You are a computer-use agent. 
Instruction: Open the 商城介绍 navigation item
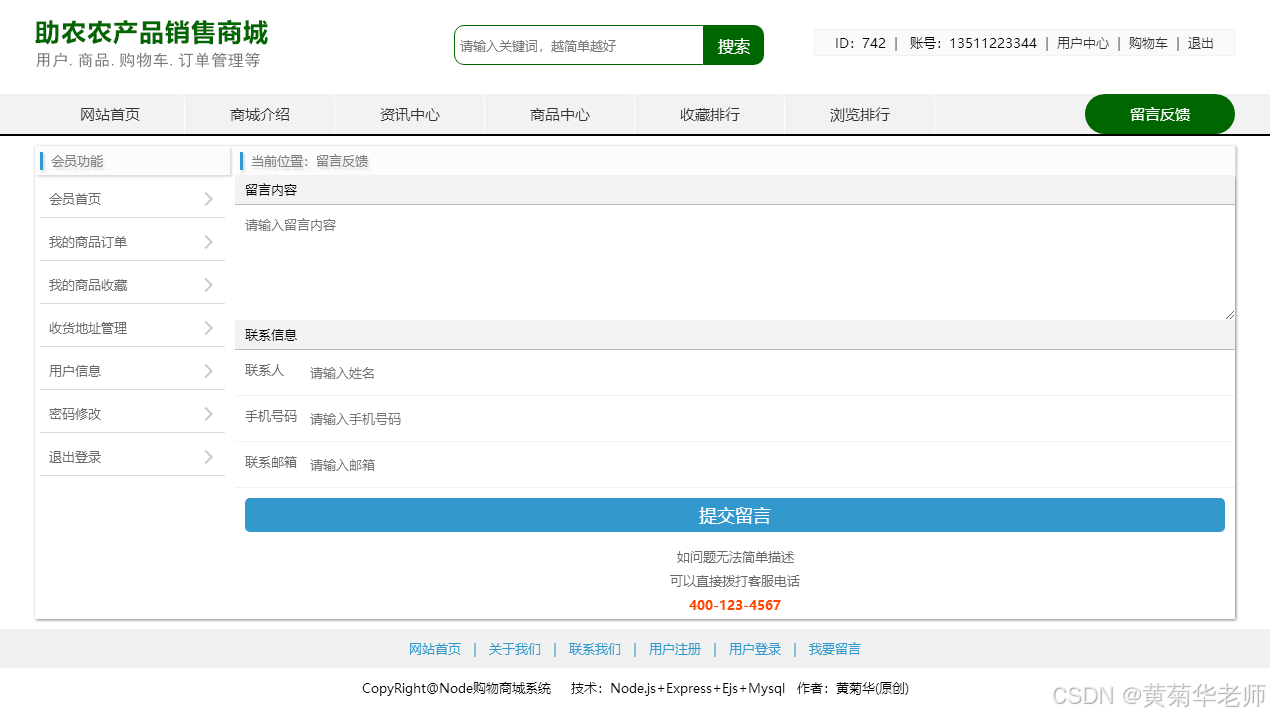click(260, 115)
